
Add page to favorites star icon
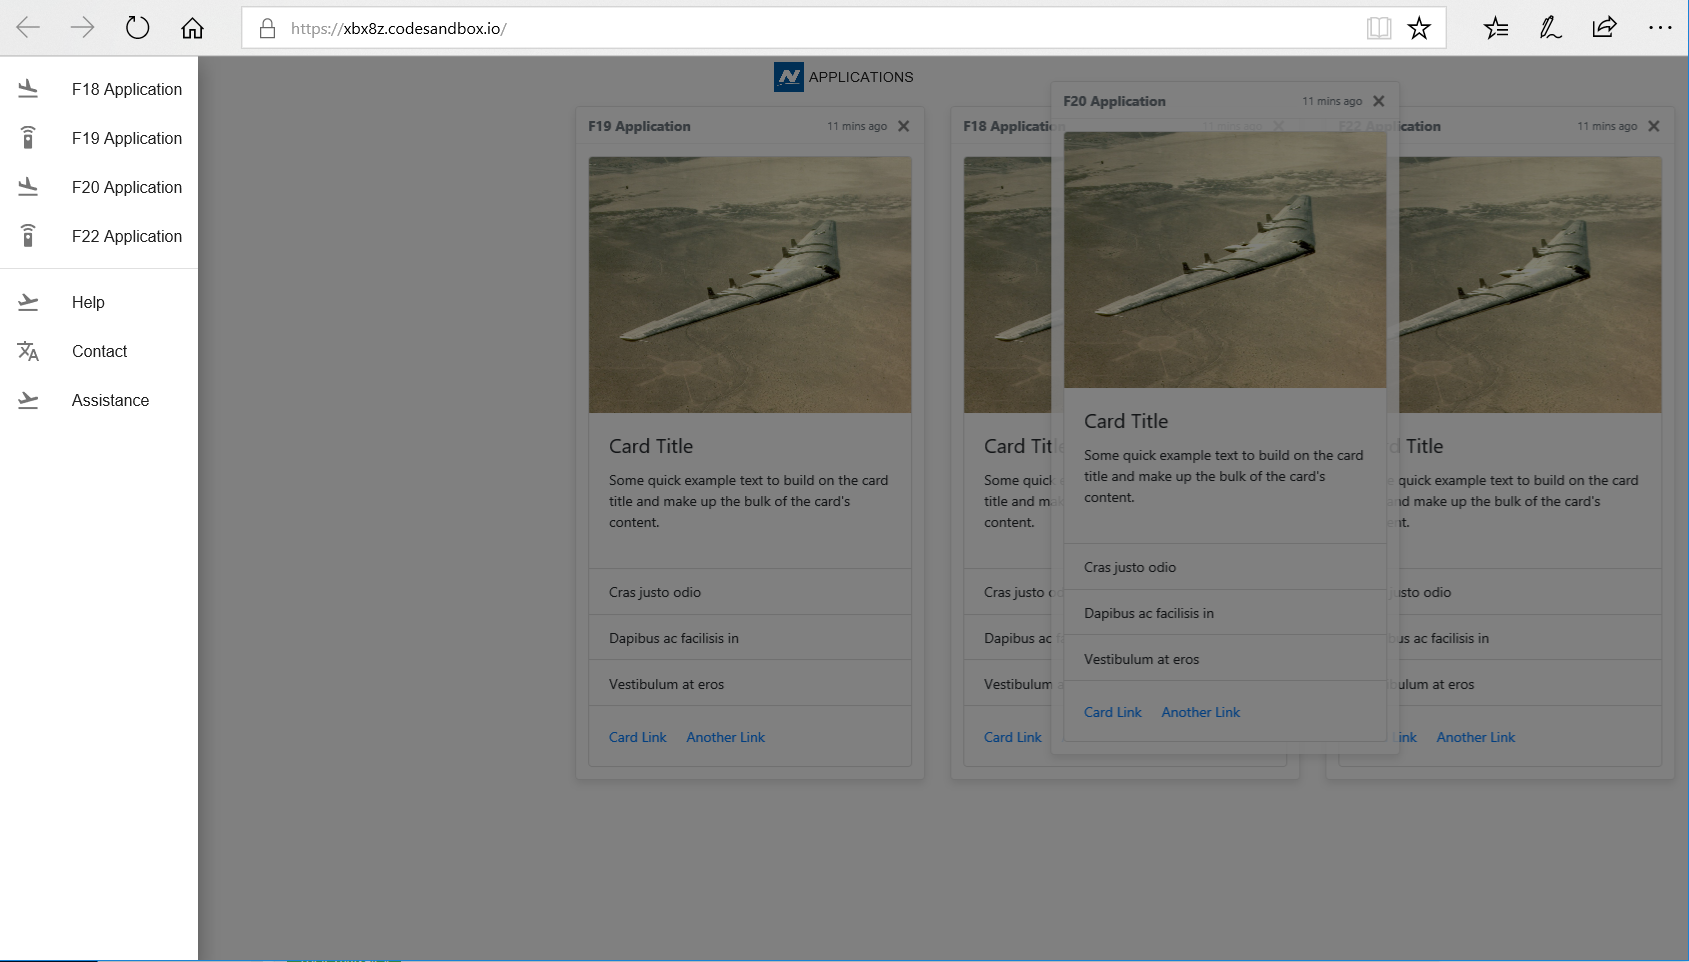point(1419,28)
